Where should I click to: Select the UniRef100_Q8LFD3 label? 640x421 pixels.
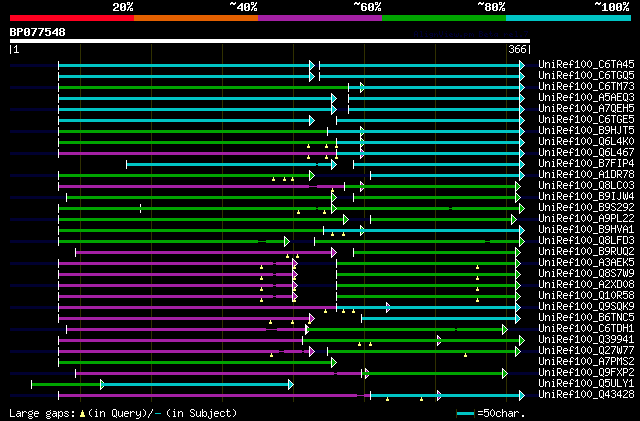(x=586, y=241)
